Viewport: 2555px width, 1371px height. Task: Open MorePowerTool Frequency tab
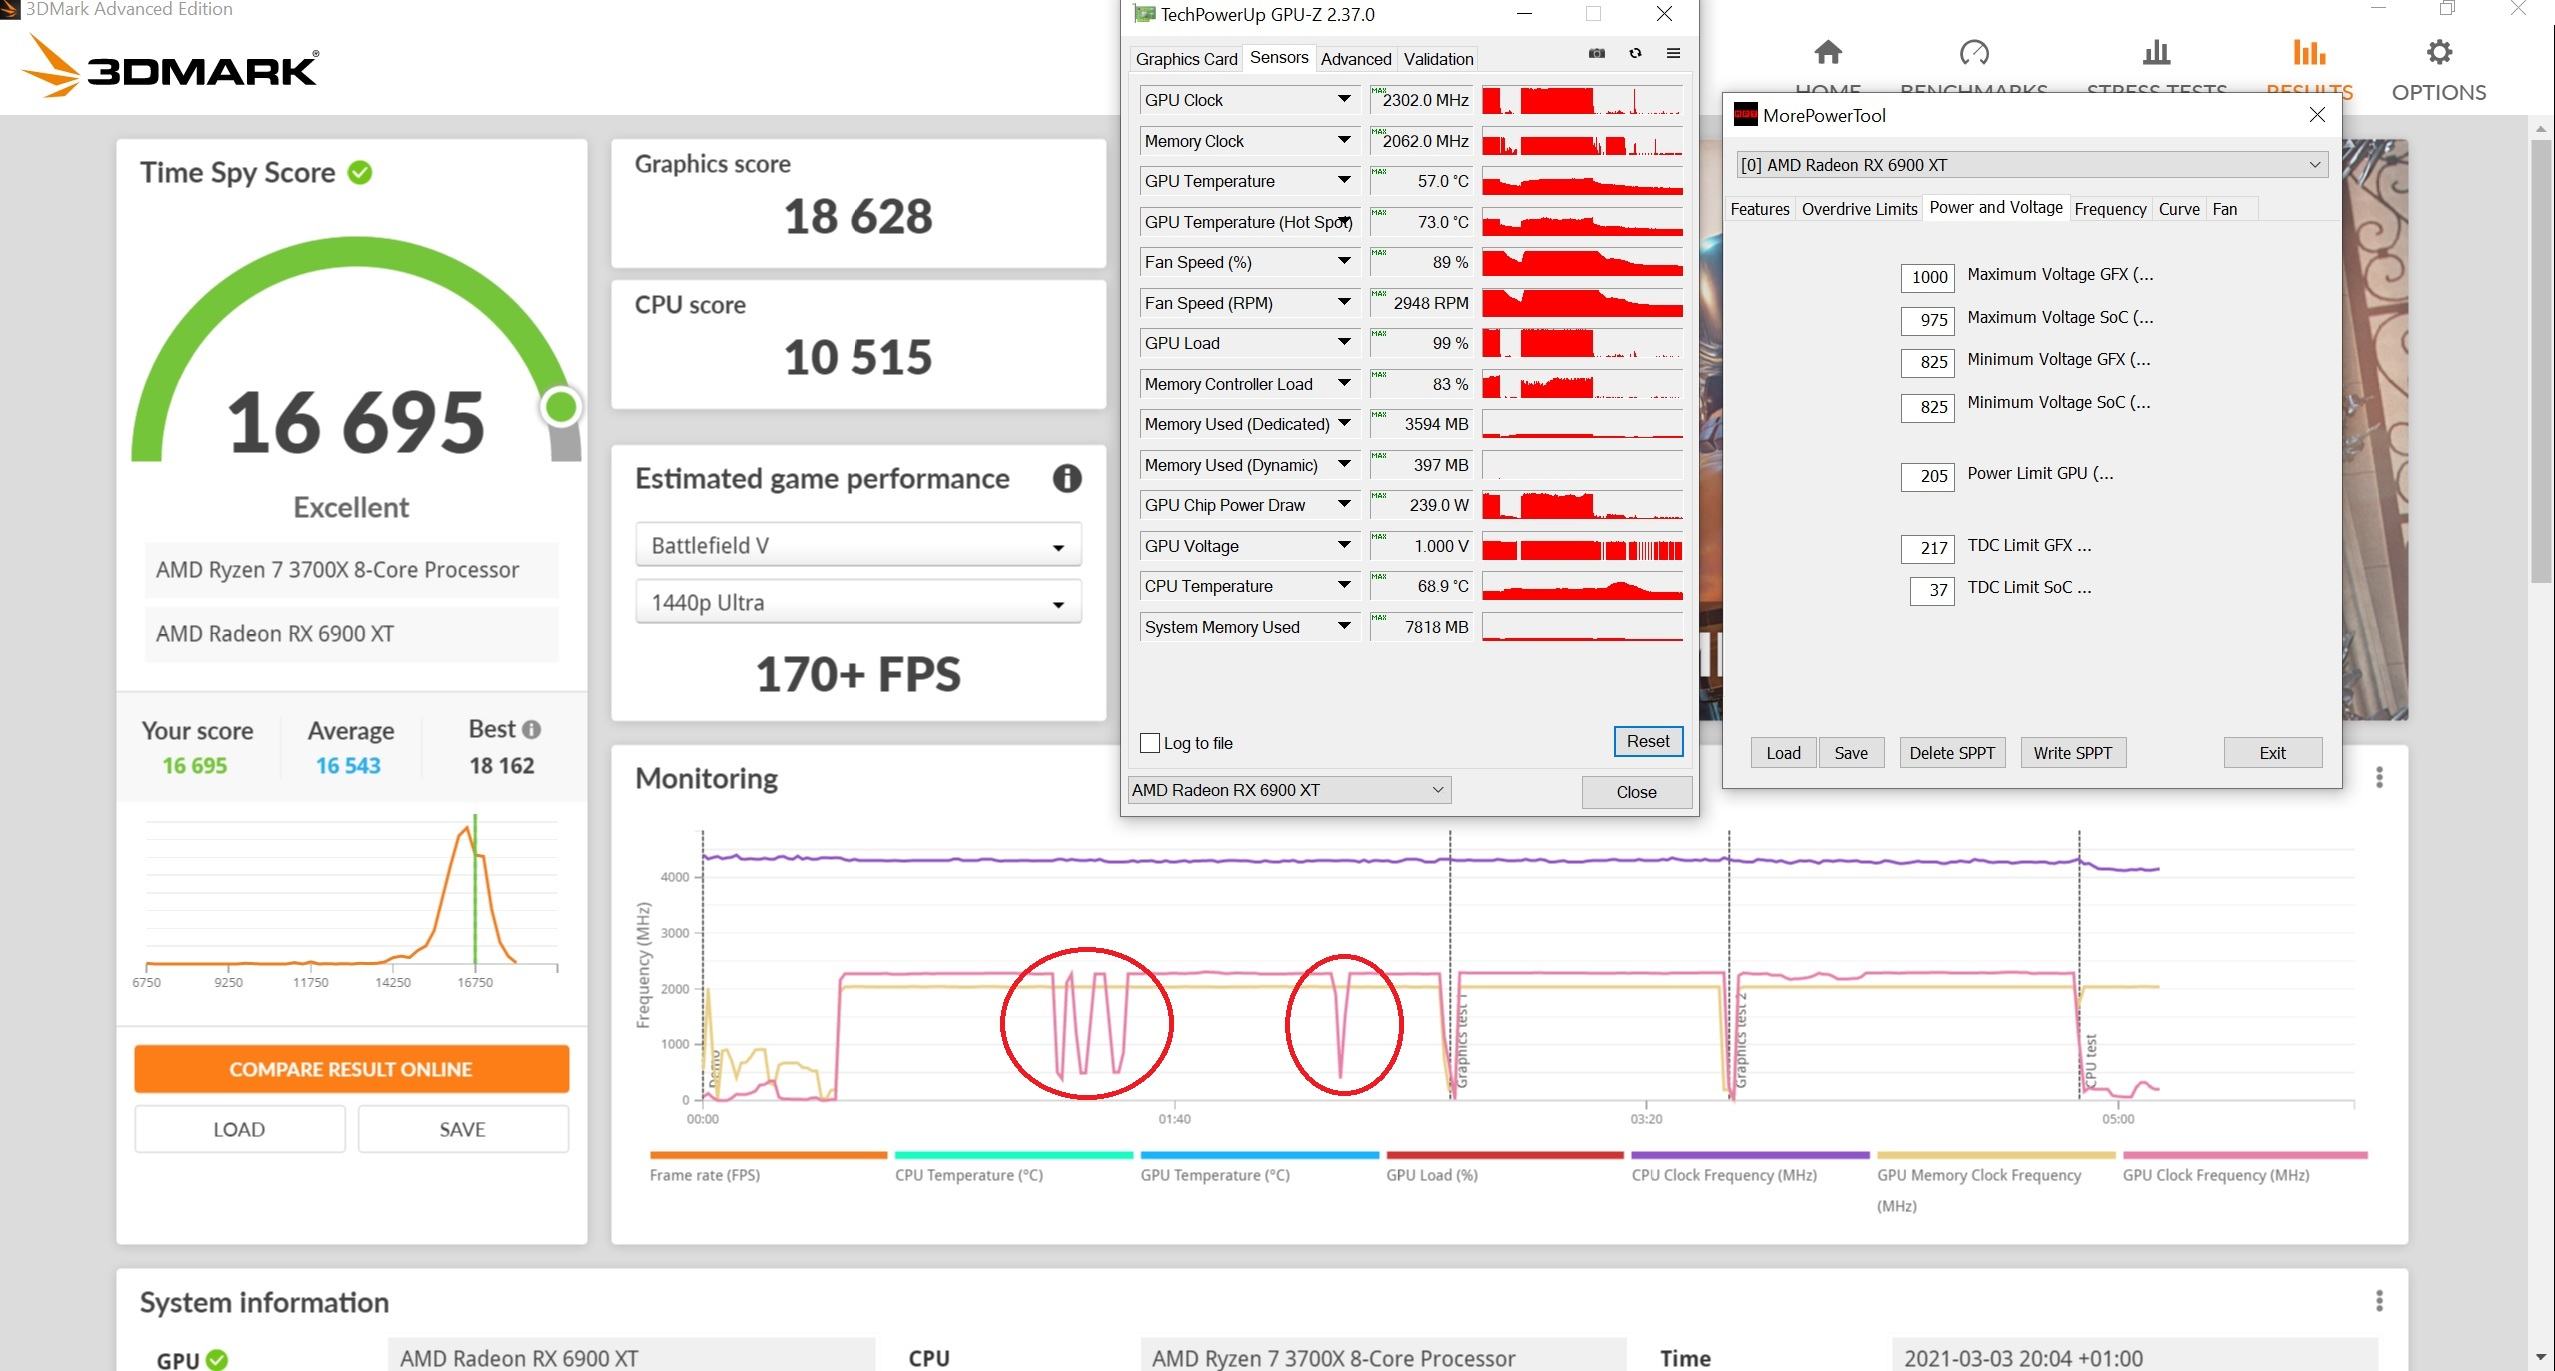click(x=2110, y=209)
